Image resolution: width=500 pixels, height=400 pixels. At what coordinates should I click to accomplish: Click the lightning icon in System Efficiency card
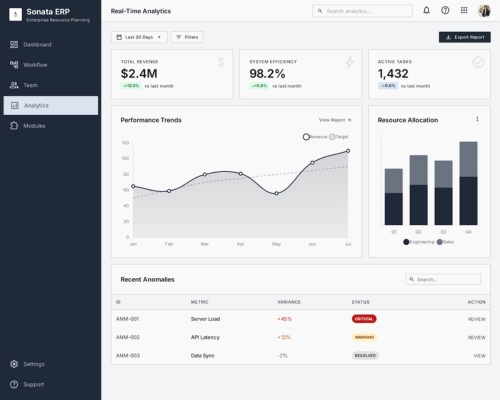click(x=349, y=62)
